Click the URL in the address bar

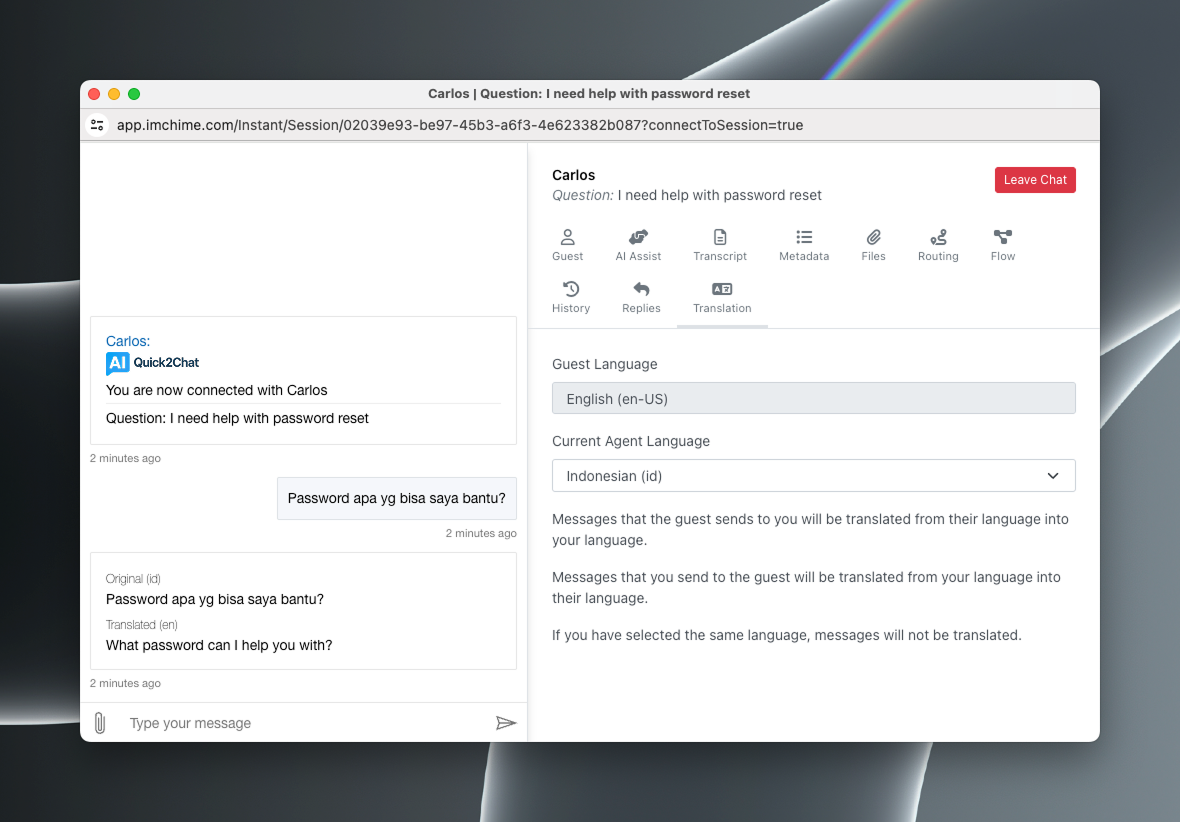tap(460, 125)
